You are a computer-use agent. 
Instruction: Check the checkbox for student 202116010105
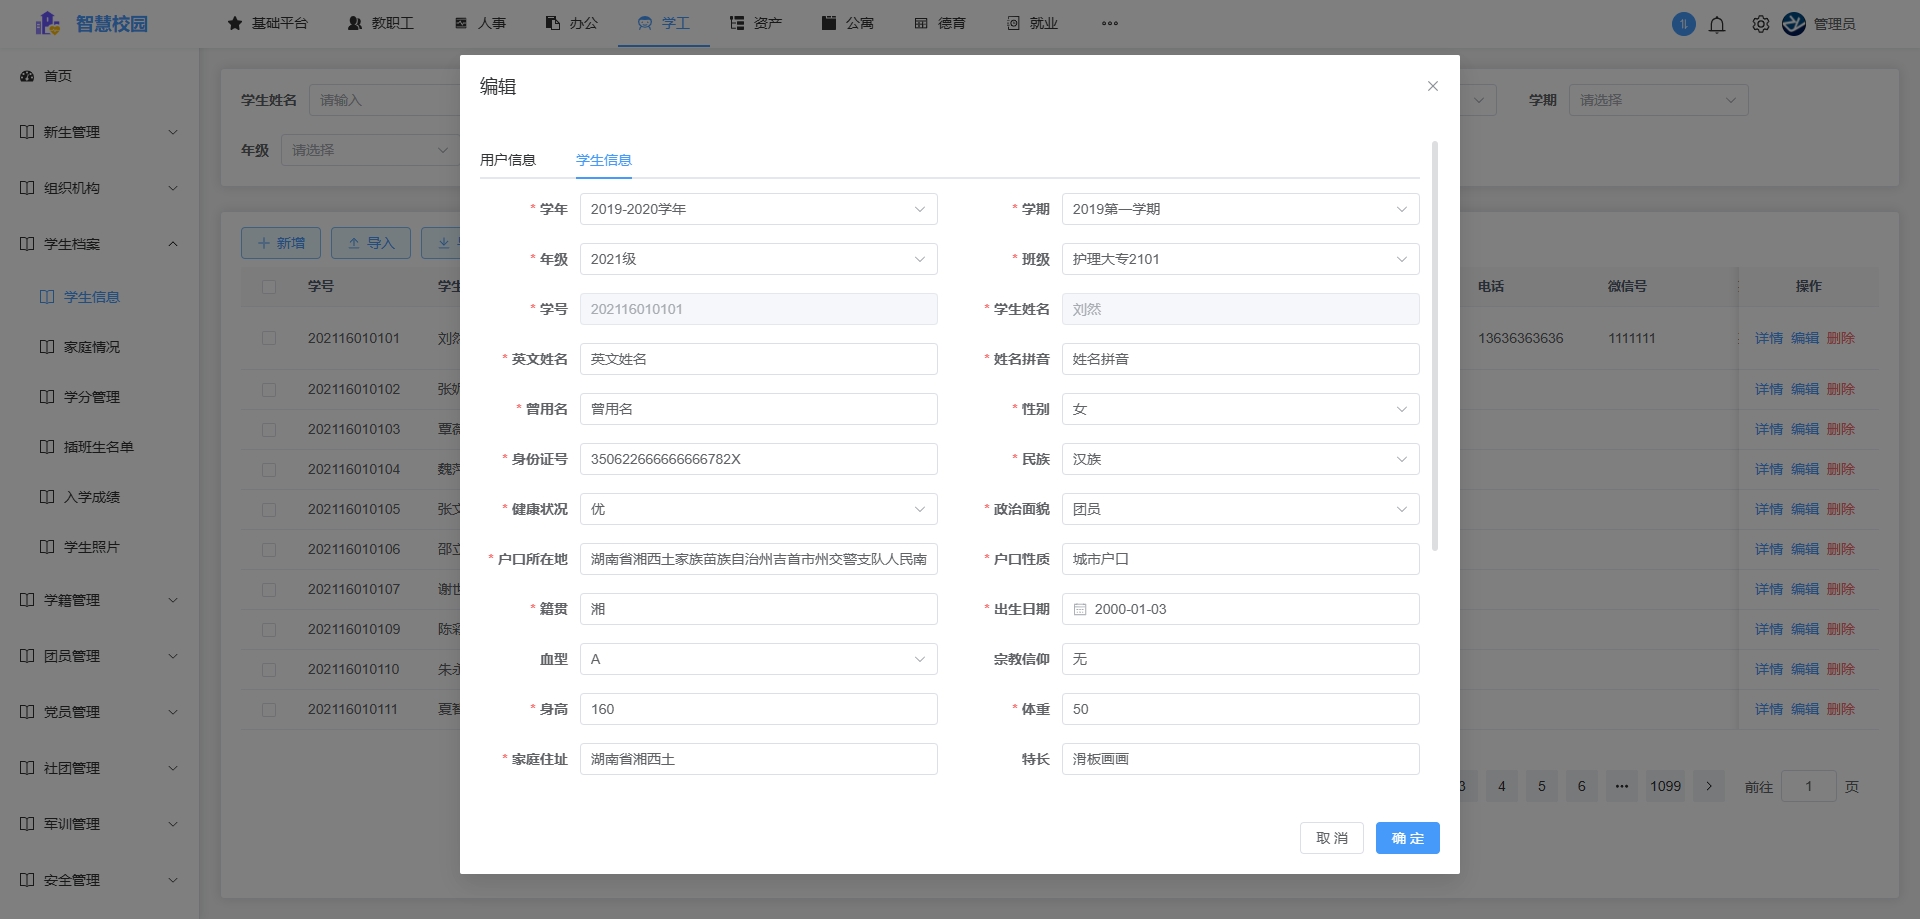click(x=269, y=509)
